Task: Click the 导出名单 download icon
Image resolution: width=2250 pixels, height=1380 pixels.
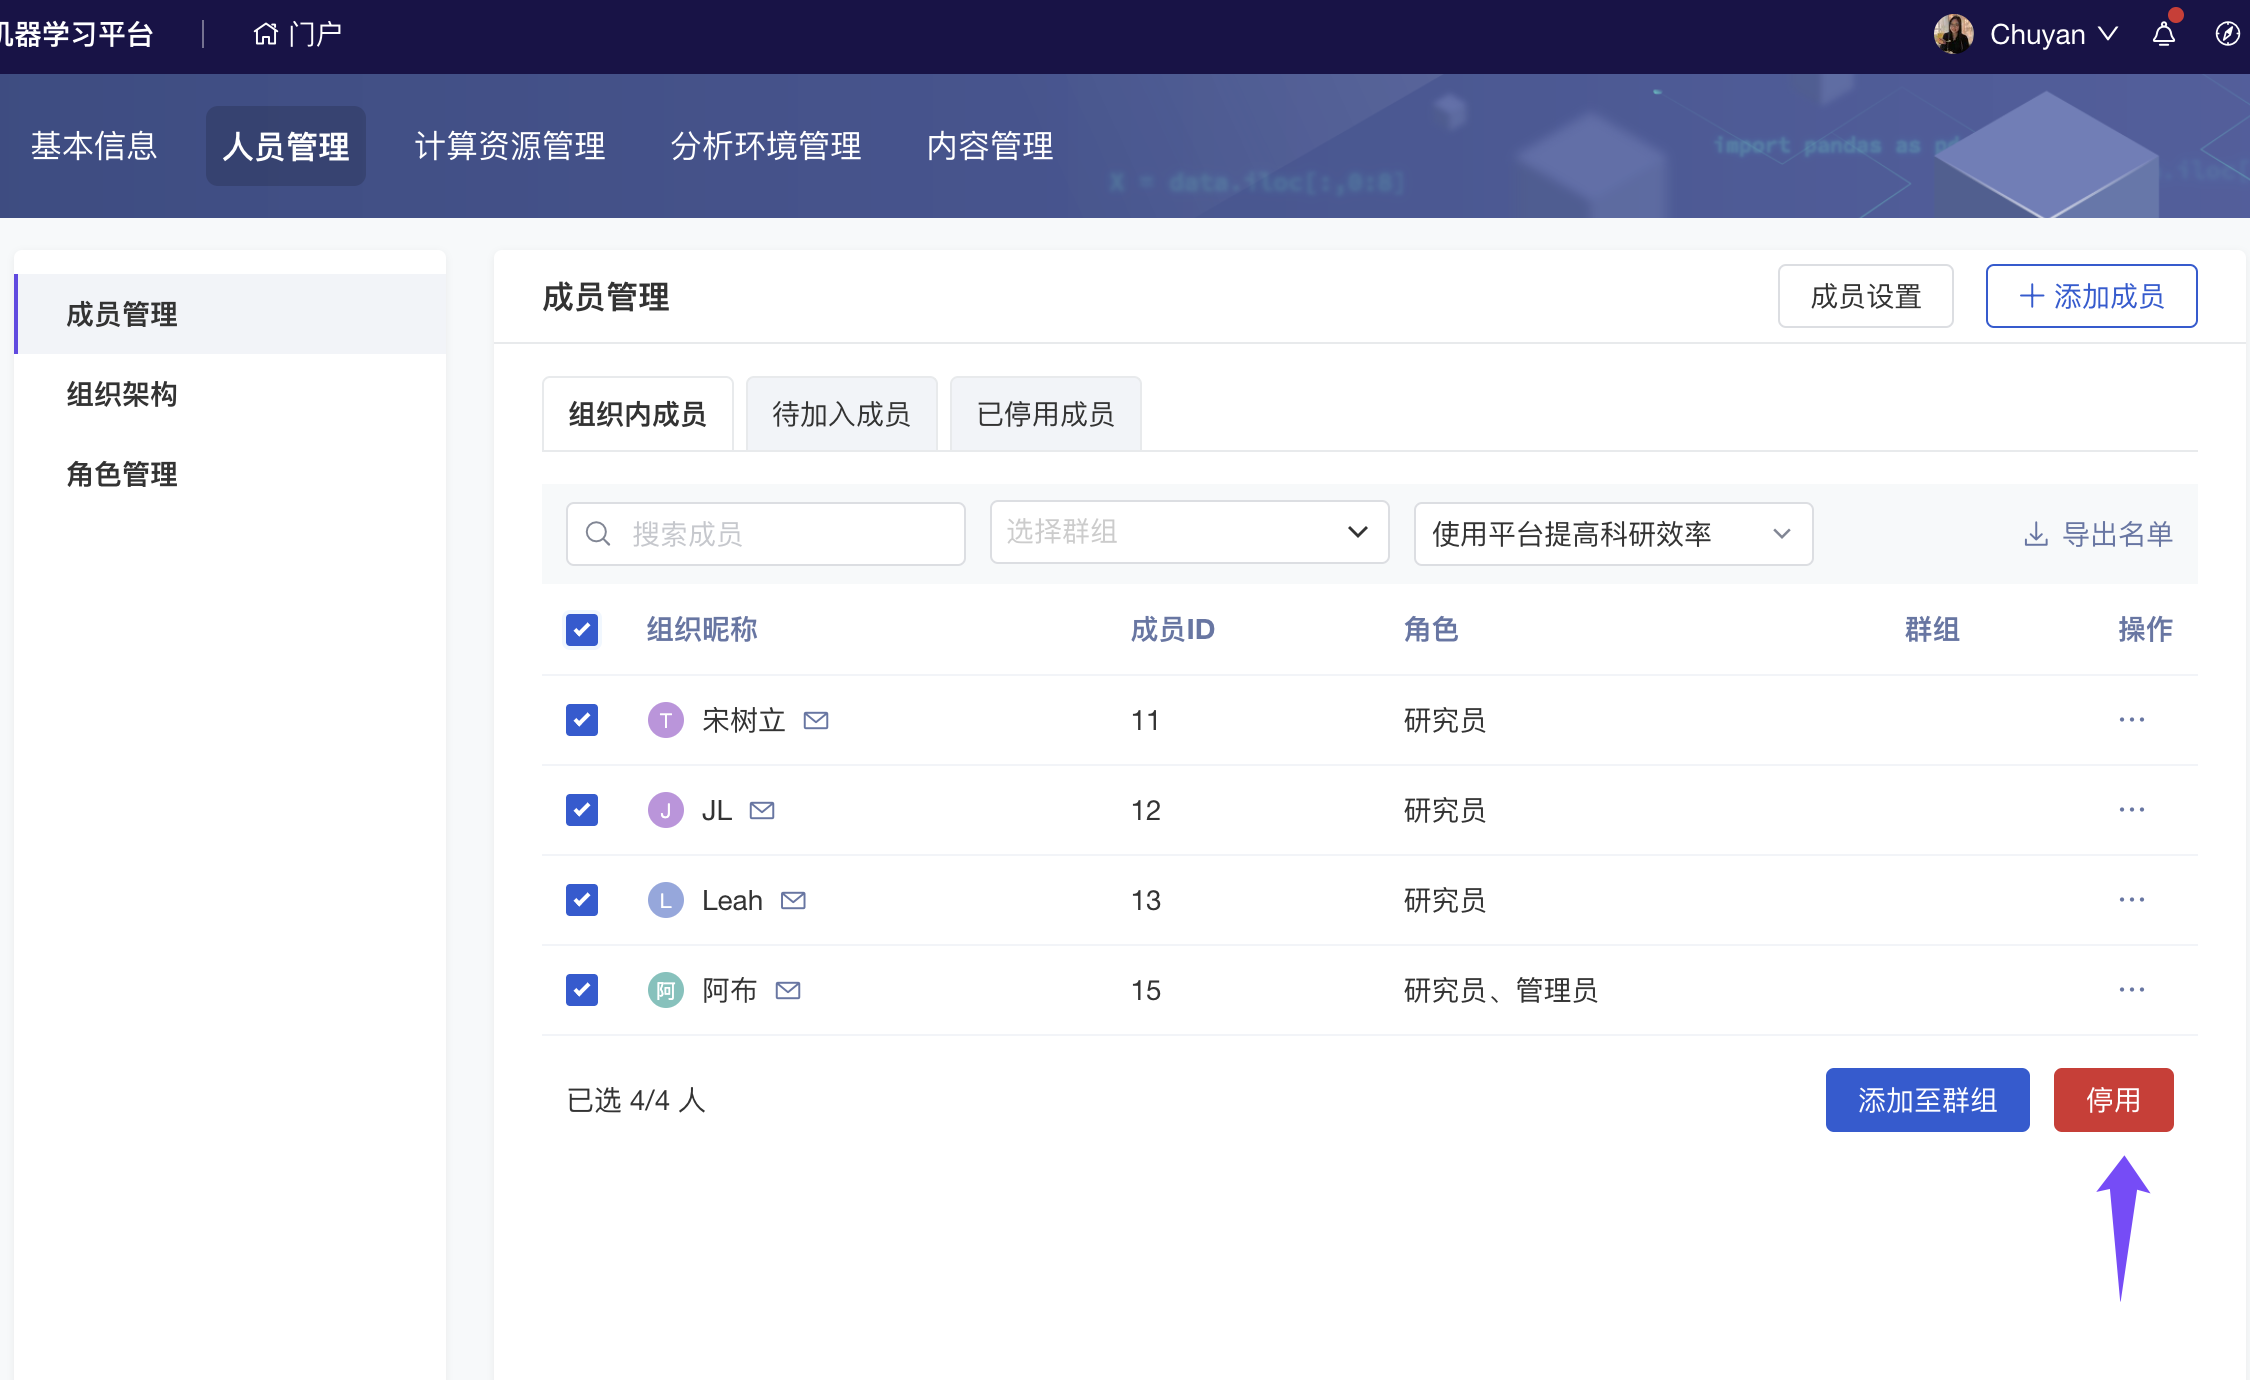Action: [x=2036, y=534]
